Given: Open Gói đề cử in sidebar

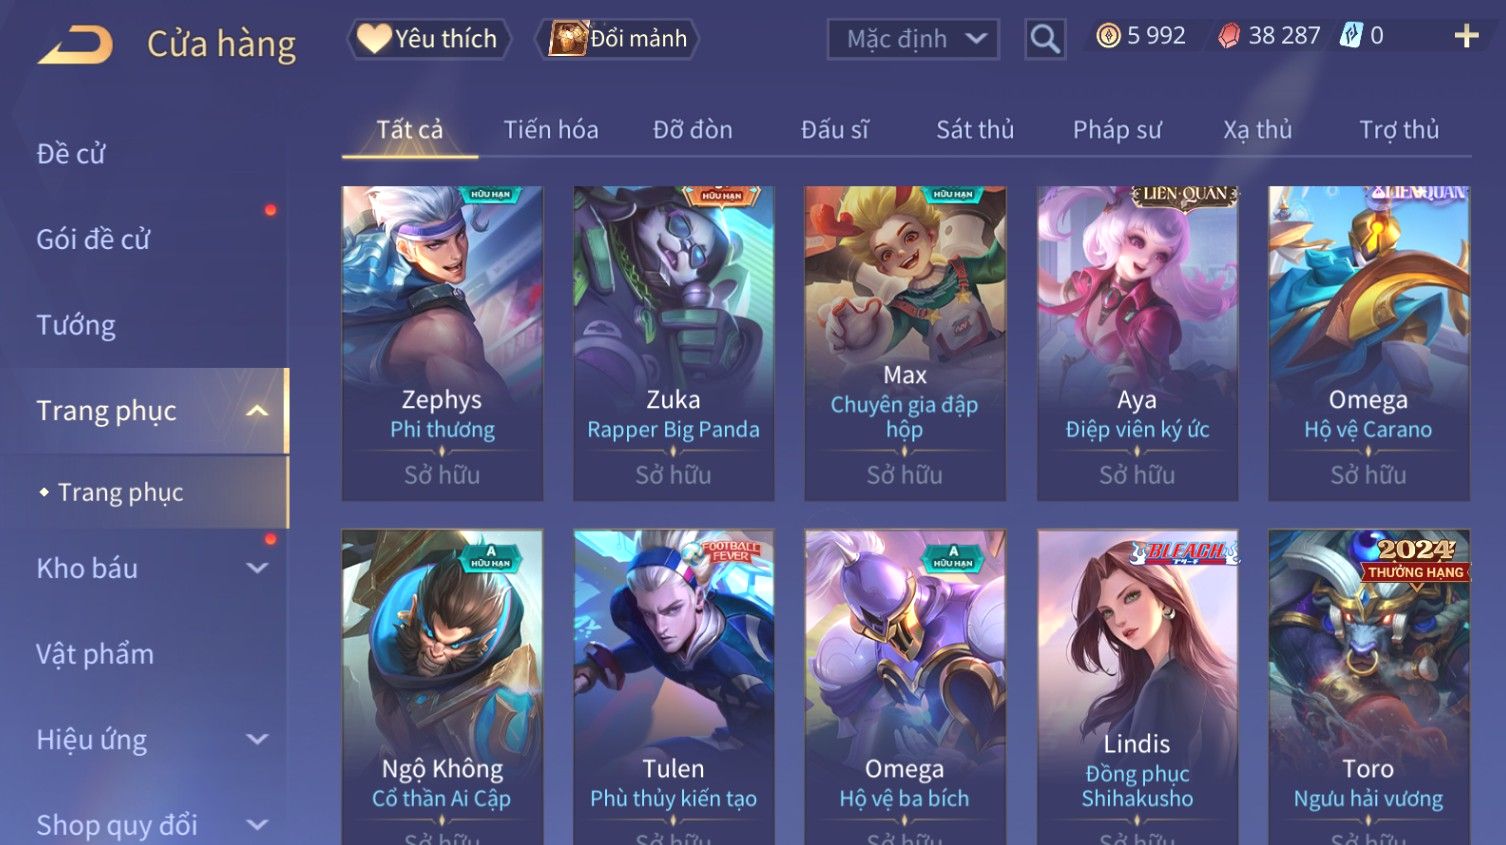Looking at the screenshot, I should (x=93, y=240).
